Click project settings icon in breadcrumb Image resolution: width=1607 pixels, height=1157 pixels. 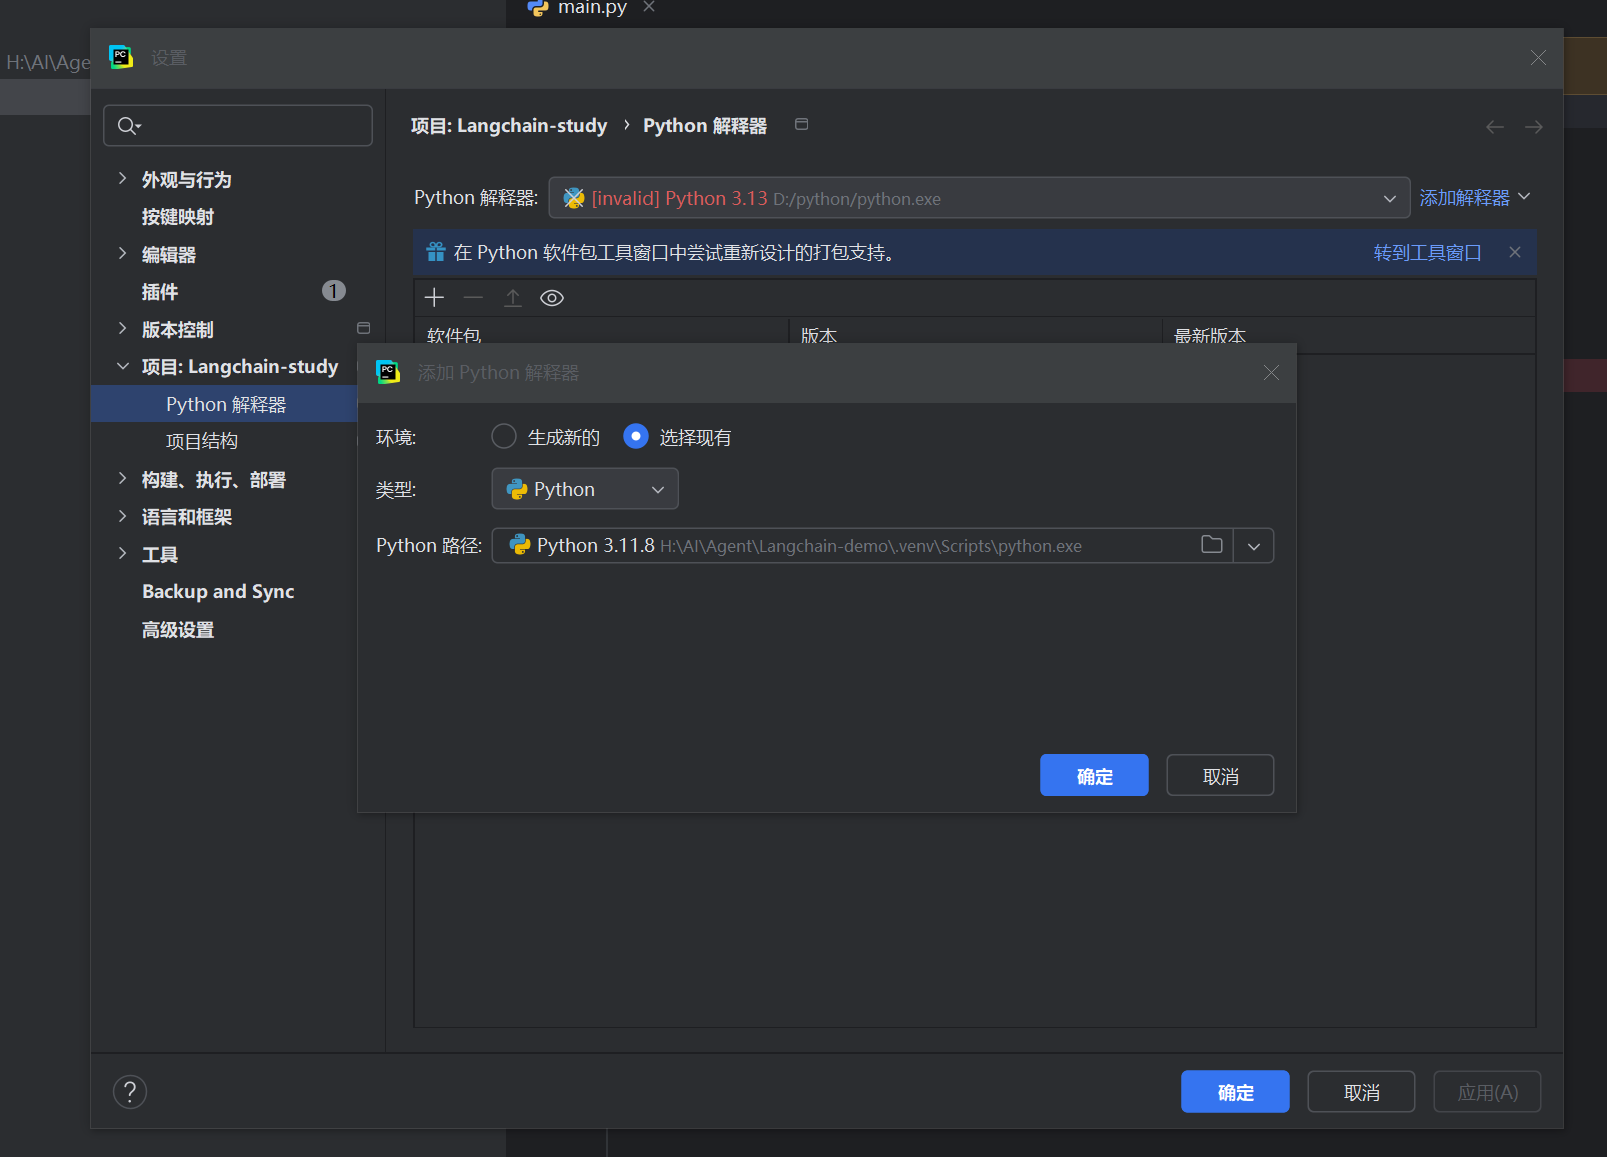point(801,124)
